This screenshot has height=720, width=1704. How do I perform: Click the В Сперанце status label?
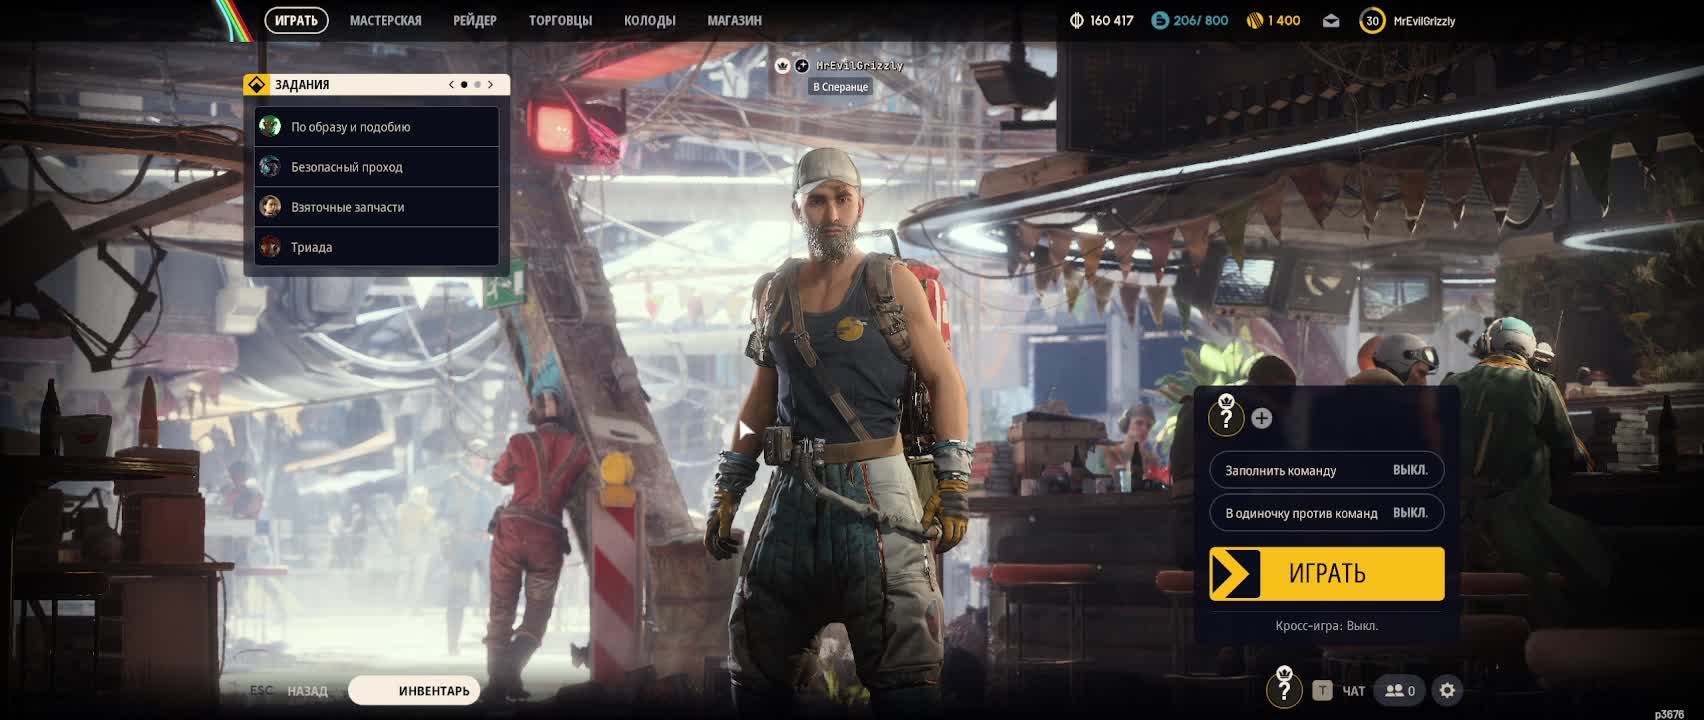coord(840,87)
